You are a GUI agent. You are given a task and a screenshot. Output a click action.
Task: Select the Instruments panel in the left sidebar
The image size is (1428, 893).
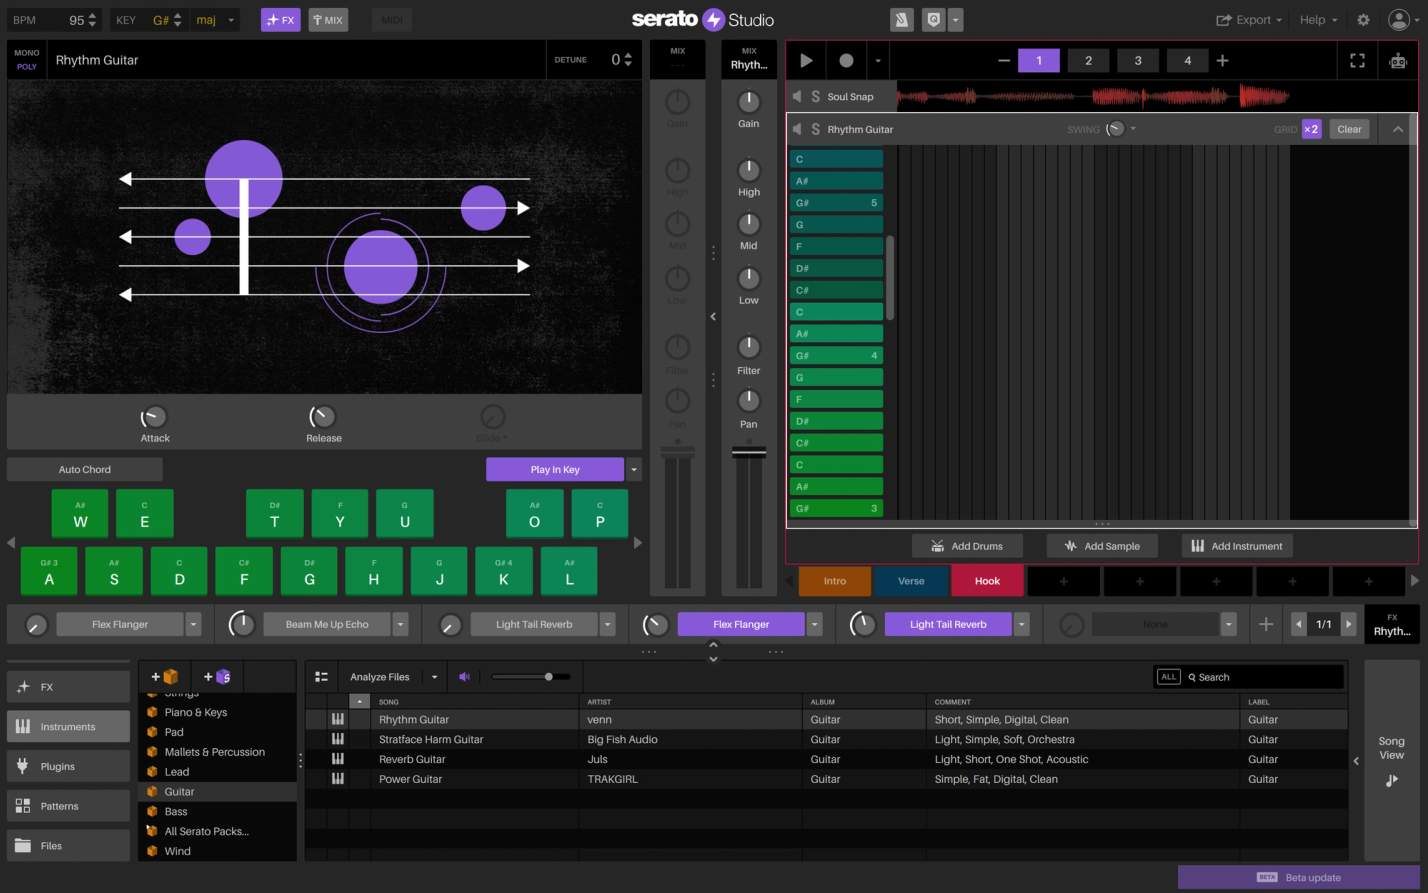pyautogui.click(x=67, y=726)
